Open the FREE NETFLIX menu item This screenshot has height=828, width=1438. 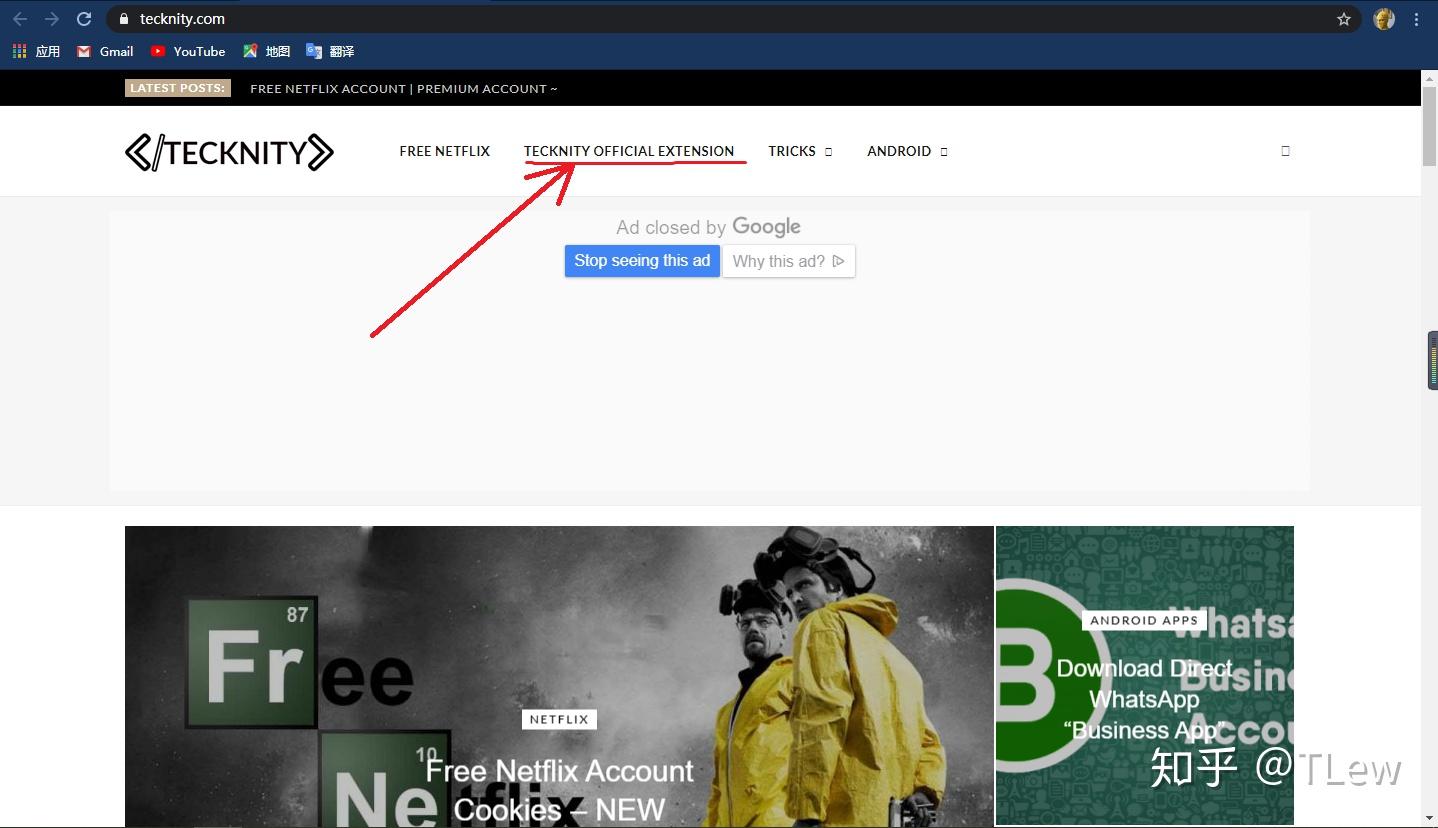[x=445, y=151]
